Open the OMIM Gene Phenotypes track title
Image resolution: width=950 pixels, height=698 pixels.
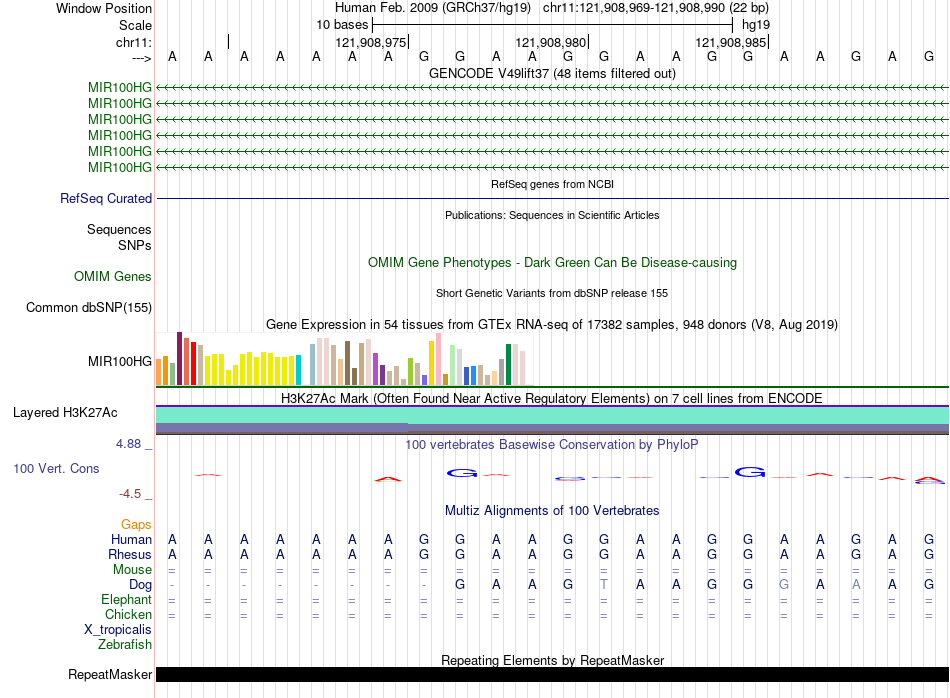point(552,262)
